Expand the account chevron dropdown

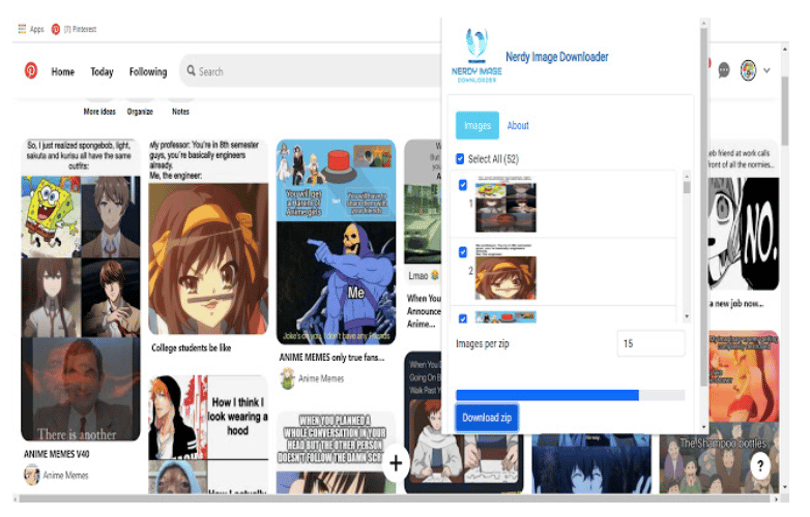pyautogui.click(x=767, y=71)
